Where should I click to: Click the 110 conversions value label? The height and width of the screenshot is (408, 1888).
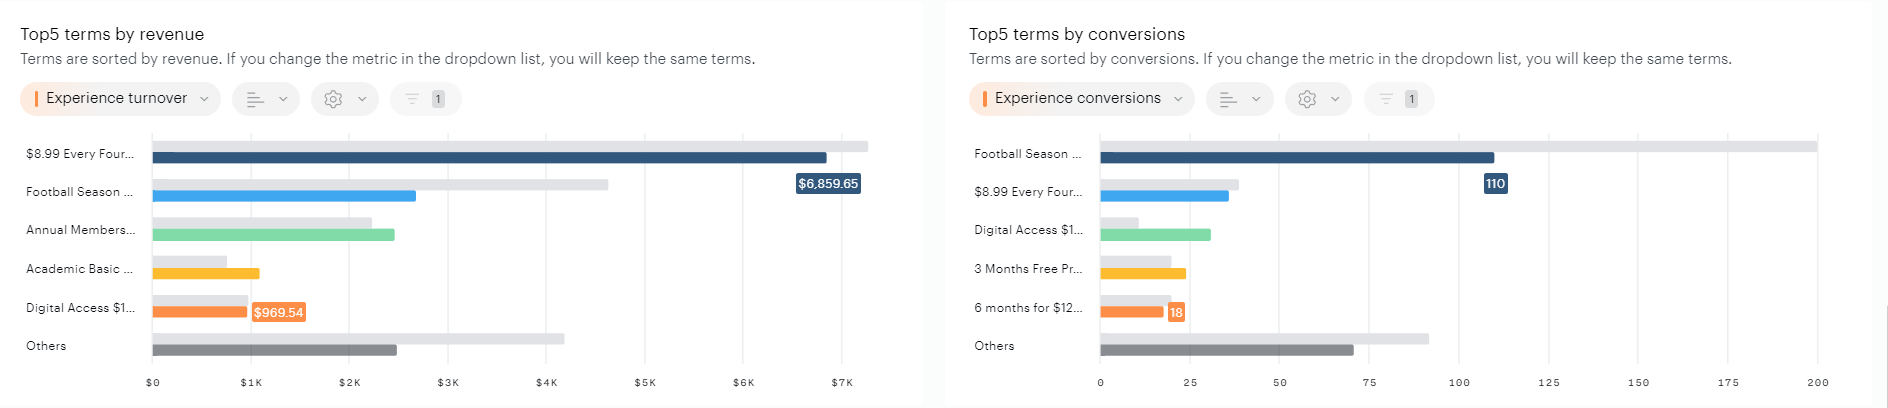1495,184
